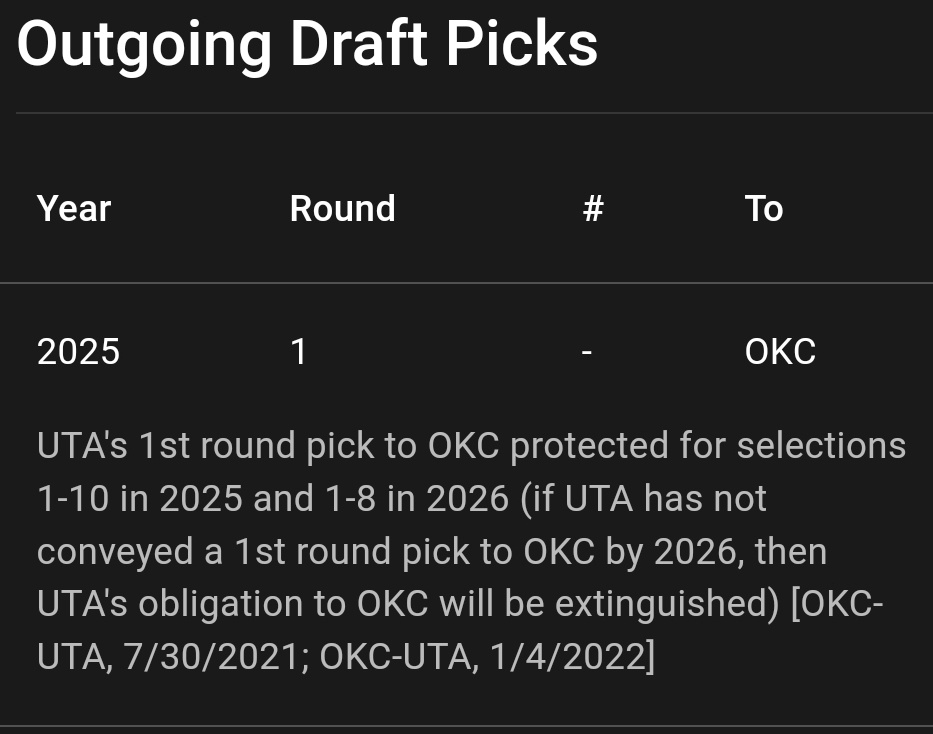Image resolution: width=933 pixels, height=734 pixels.
Task: Click the word 'obligation' in the note
Action: coord(232,604)
